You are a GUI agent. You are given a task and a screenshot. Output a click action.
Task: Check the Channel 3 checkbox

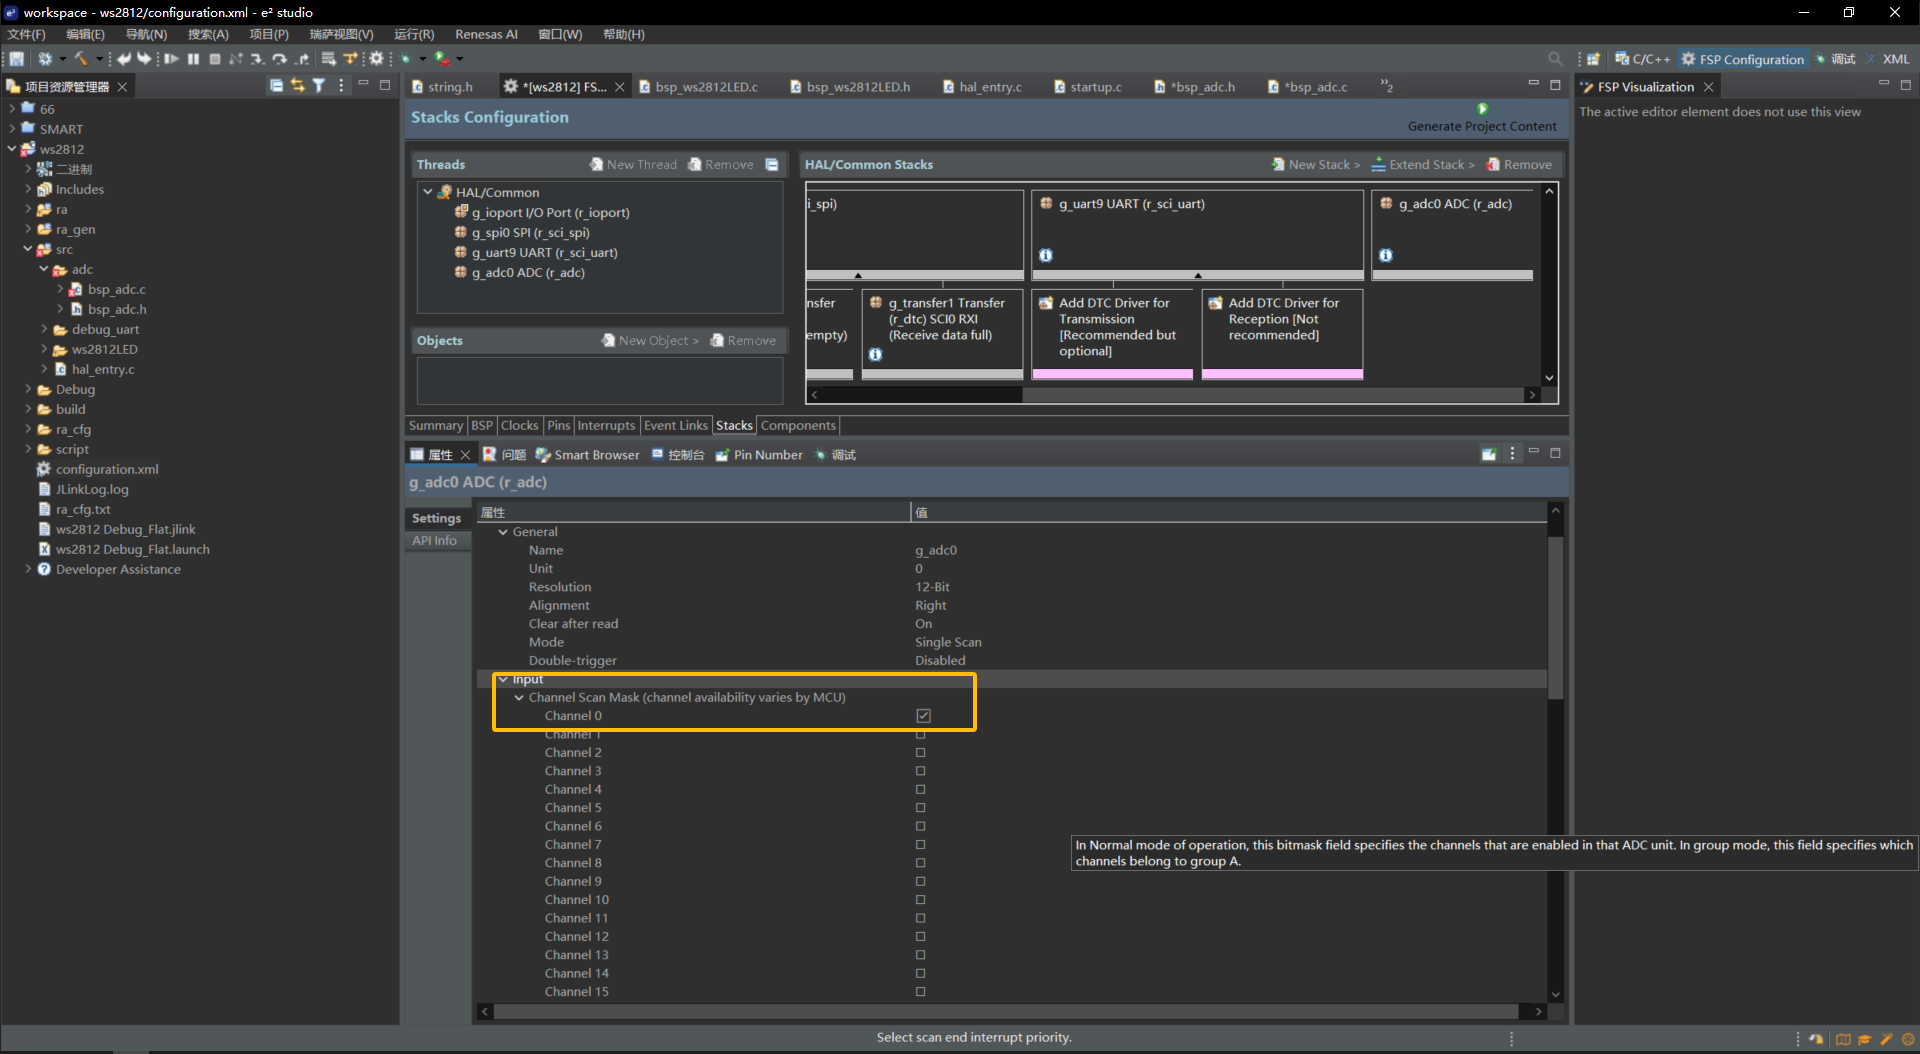point(920,771)
